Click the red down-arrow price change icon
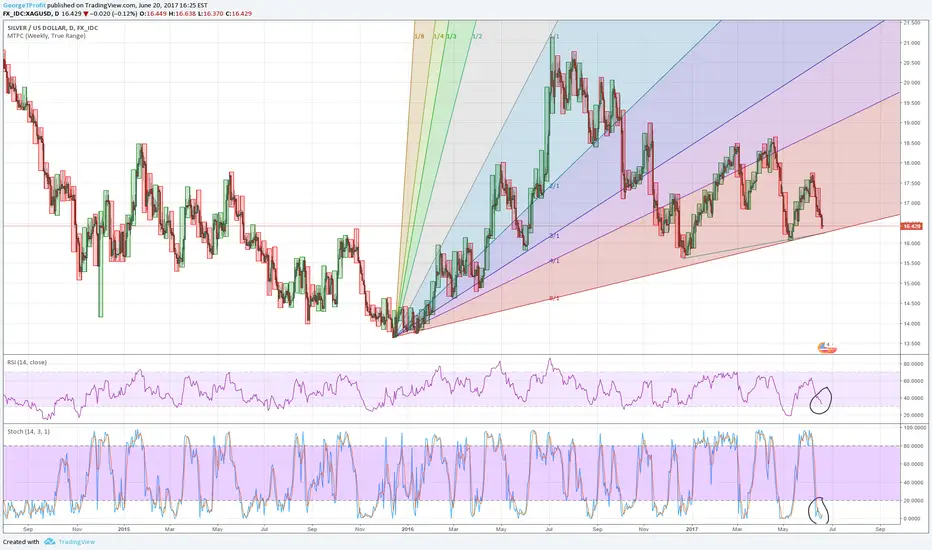Viewport: 932px width, 550px height. (86, 13)
